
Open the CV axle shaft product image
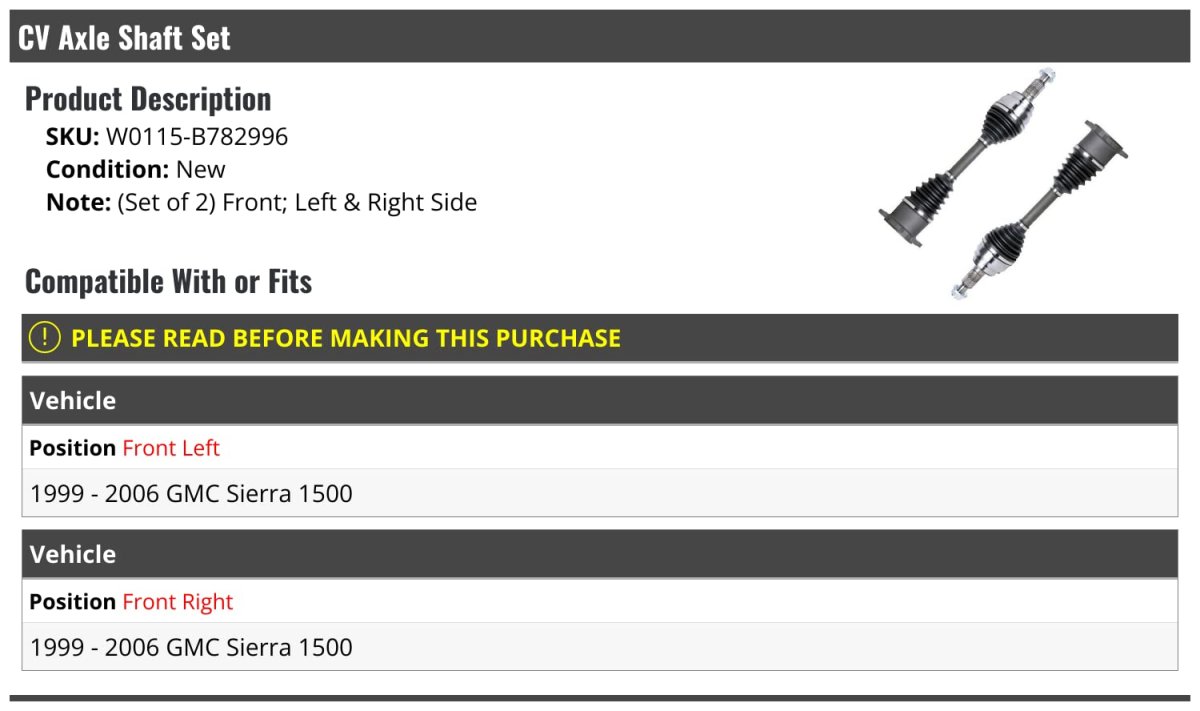1003,183
